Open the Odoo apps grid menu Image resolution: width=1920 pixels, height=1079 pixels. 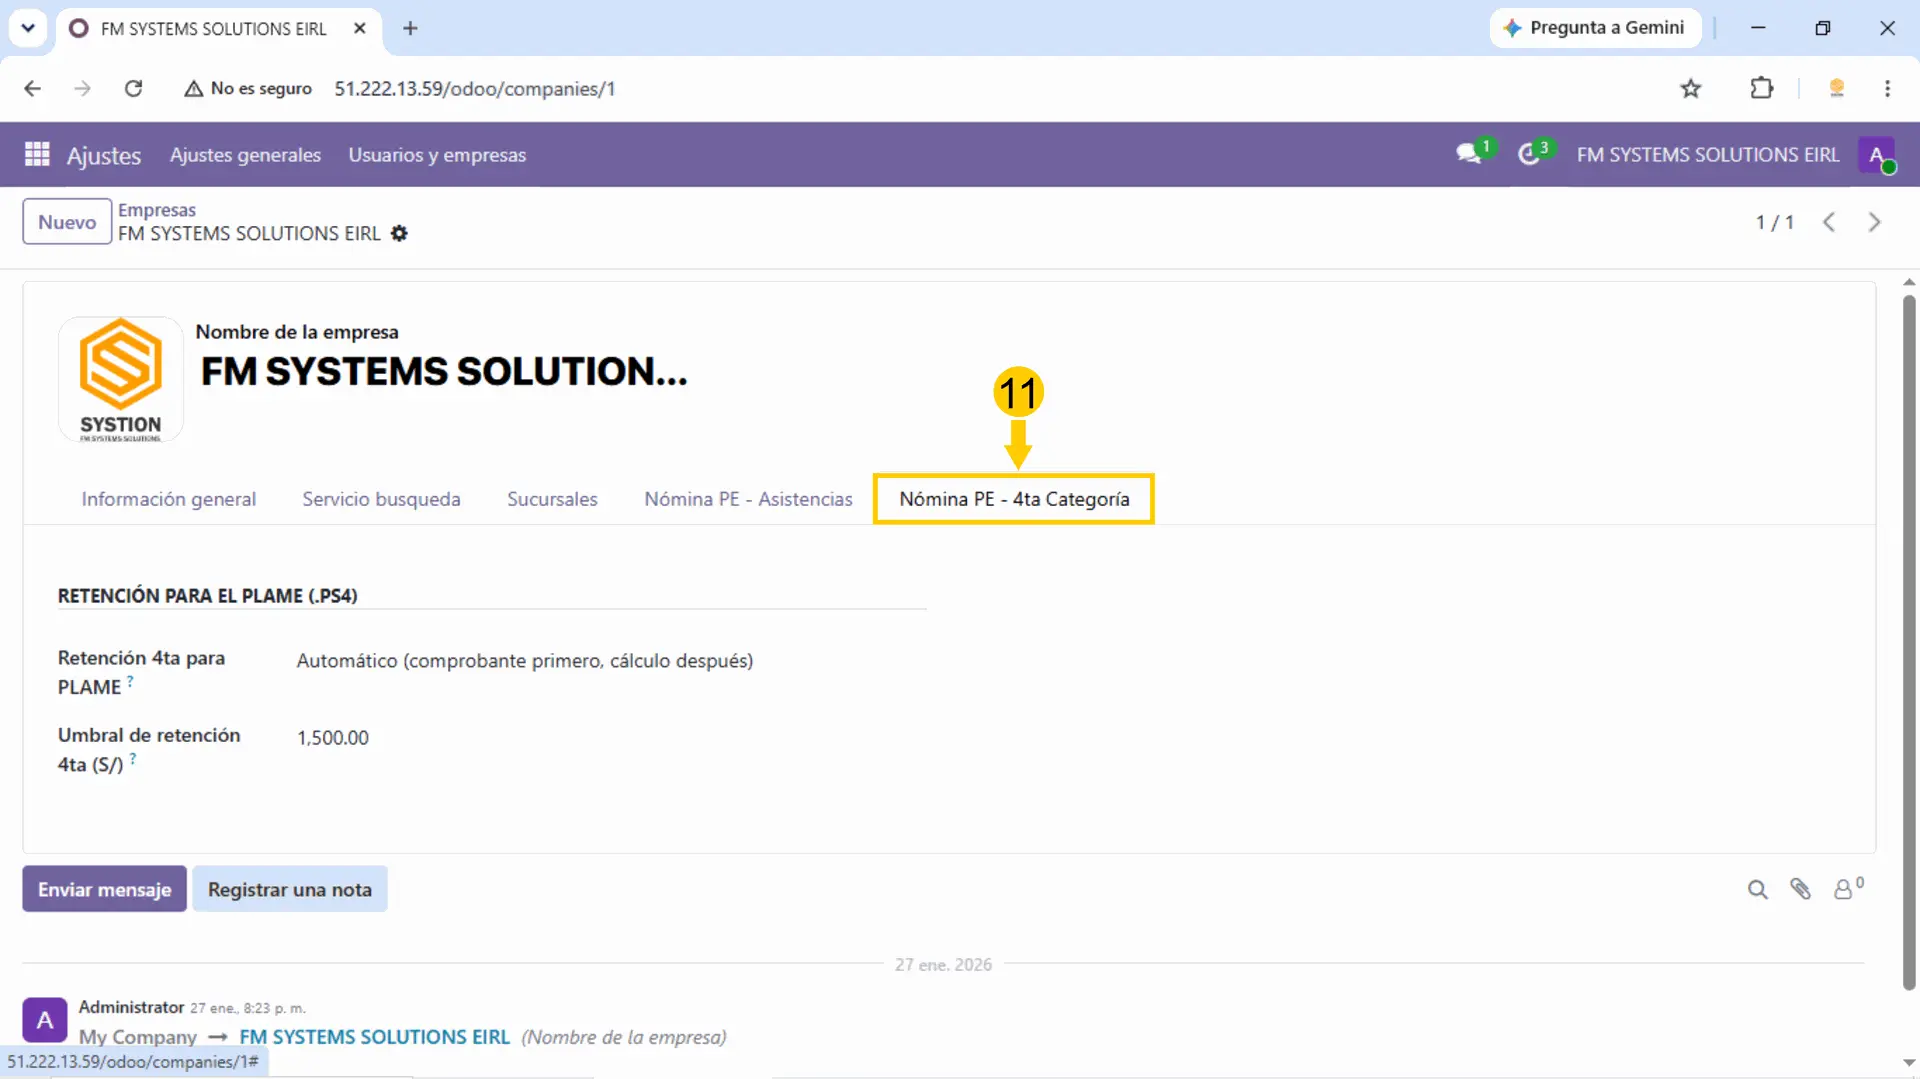[x=37, y=154]
